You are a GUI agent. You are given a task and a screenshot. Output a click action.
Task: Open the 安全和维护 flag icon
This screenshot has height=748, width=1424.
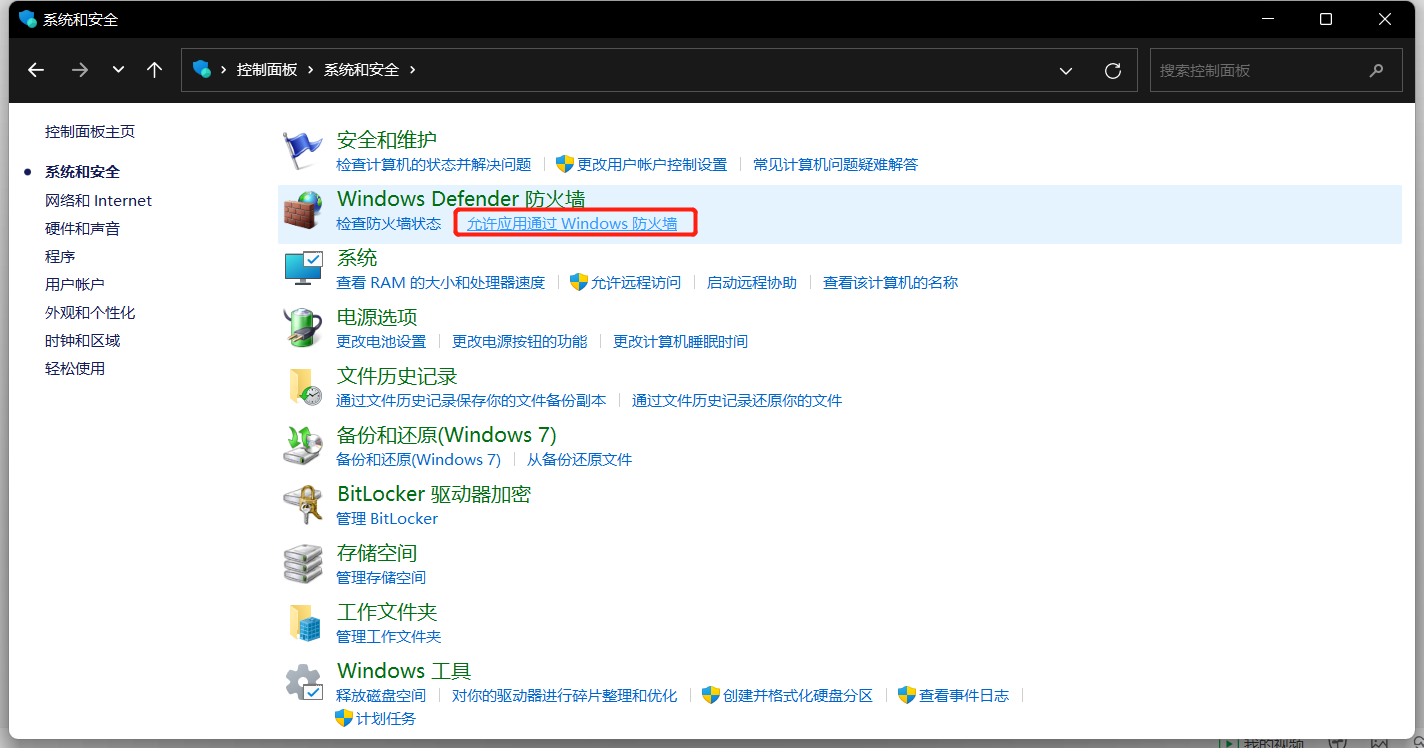pos(303,151)
